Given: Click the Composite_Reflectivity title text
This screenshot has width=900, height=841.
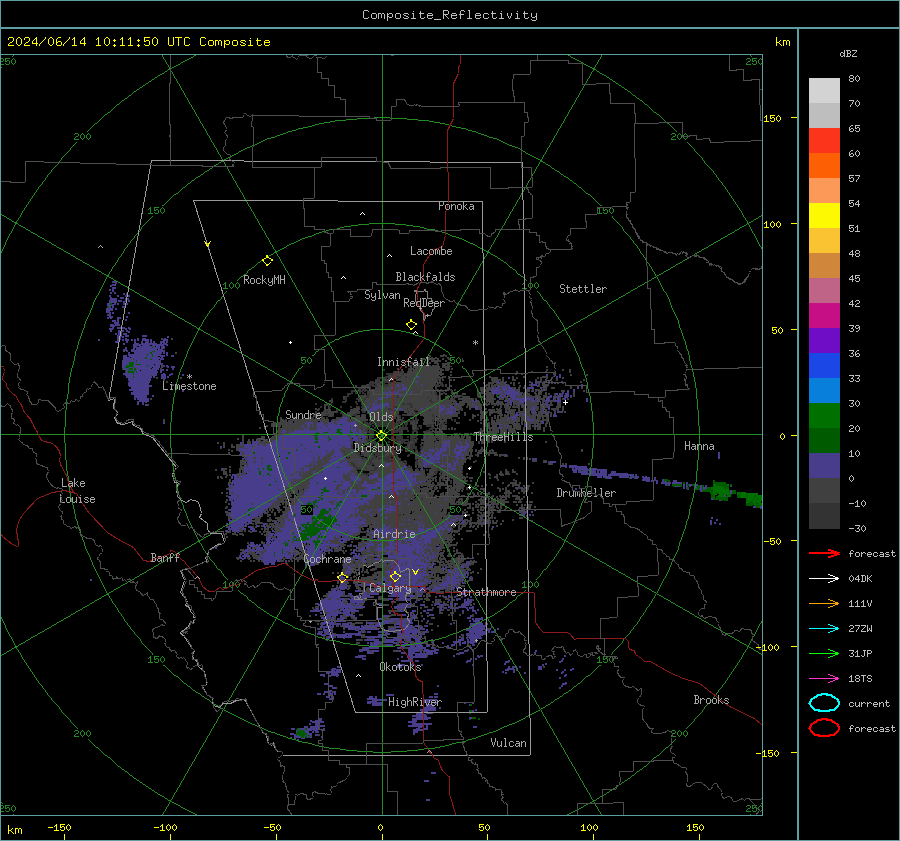Looking at the screenshot, I should pos(450,15).
